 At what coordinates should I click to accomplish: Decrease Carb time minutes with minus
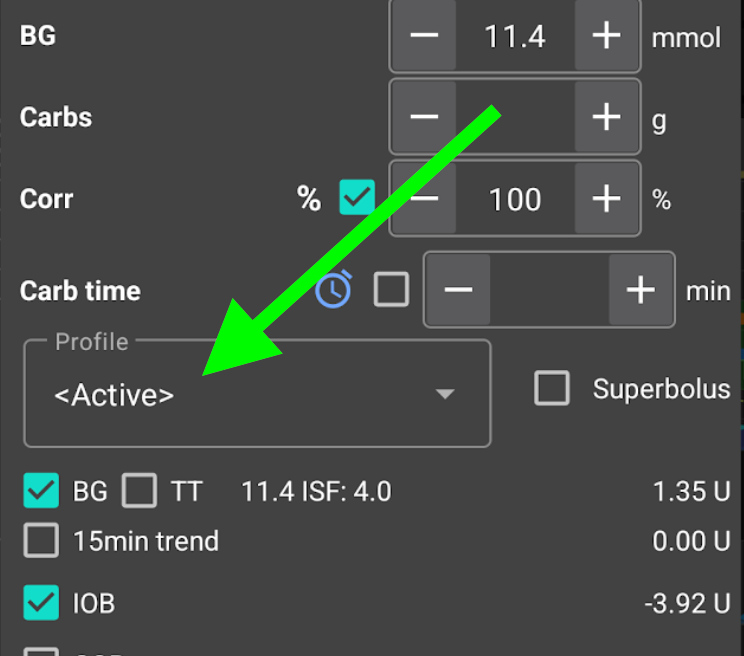pos(458,289)
